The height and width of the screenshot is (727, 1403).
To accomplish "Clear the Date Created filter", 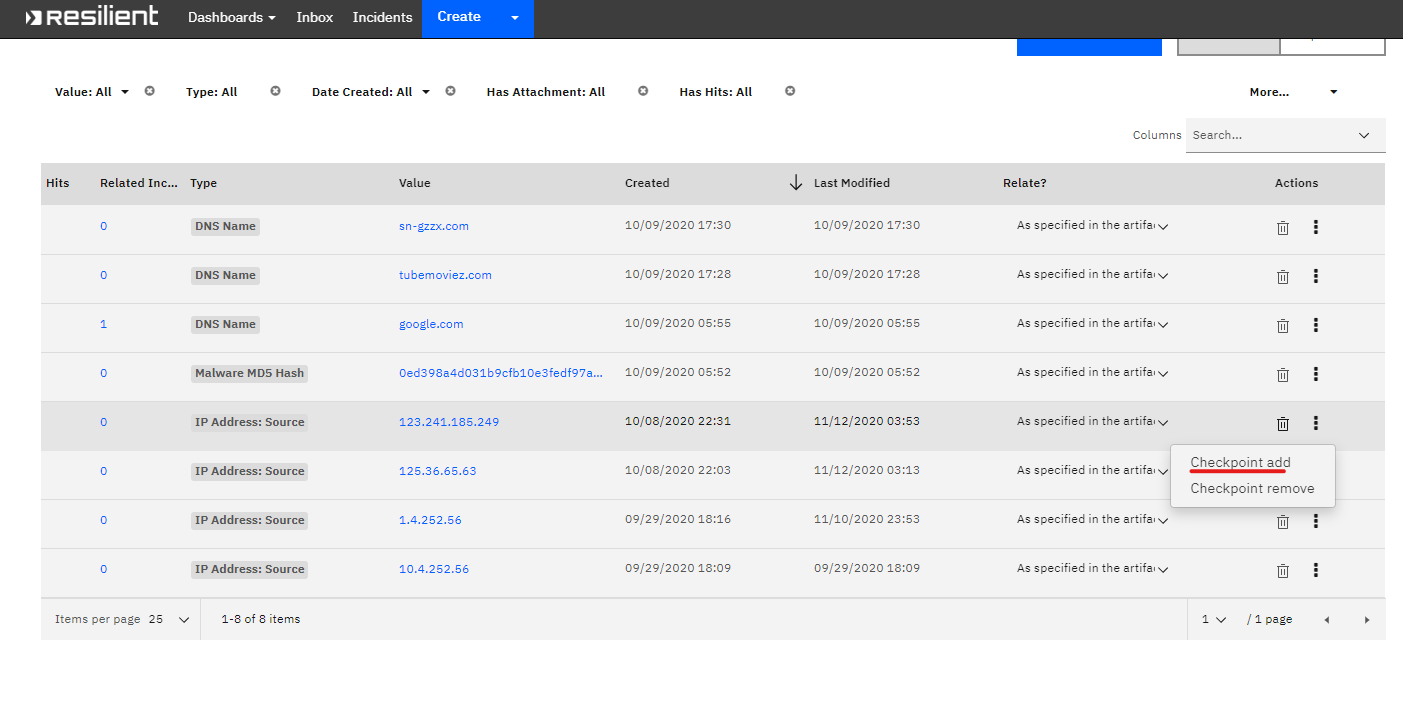I will coord(451,91).
